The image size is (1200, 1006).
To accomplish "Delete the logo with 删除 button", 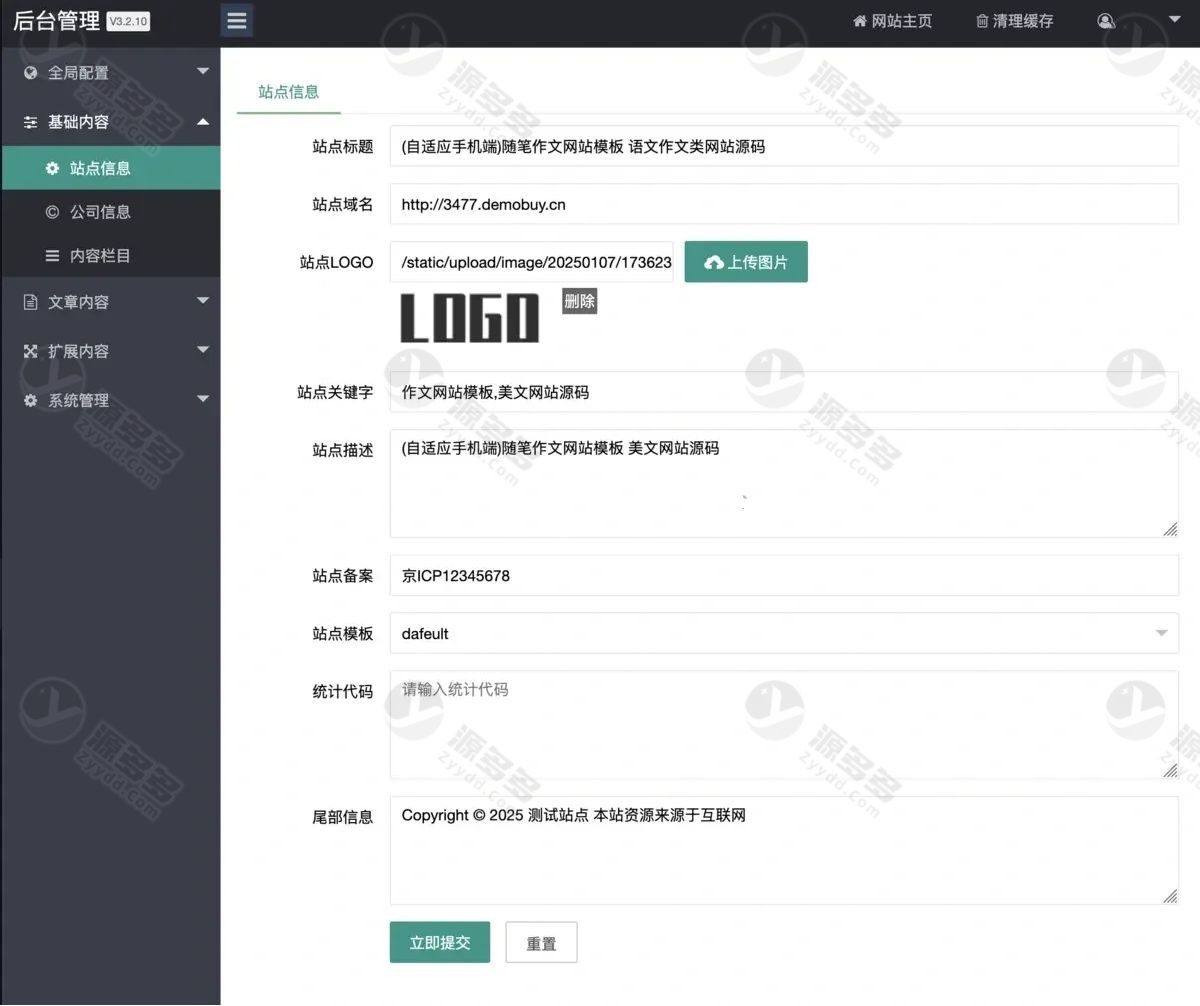I will coord(579,300).
